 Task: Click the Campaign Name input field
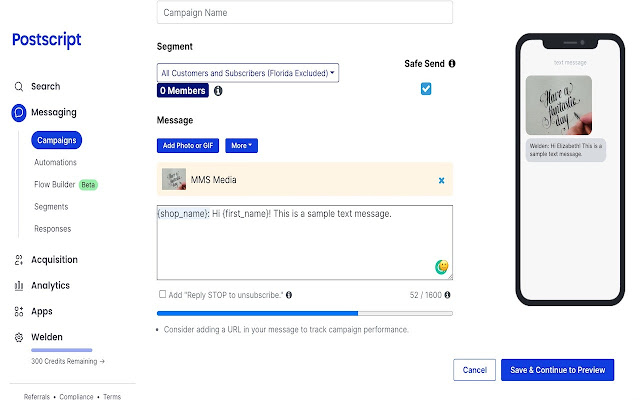tap(305, 13)
